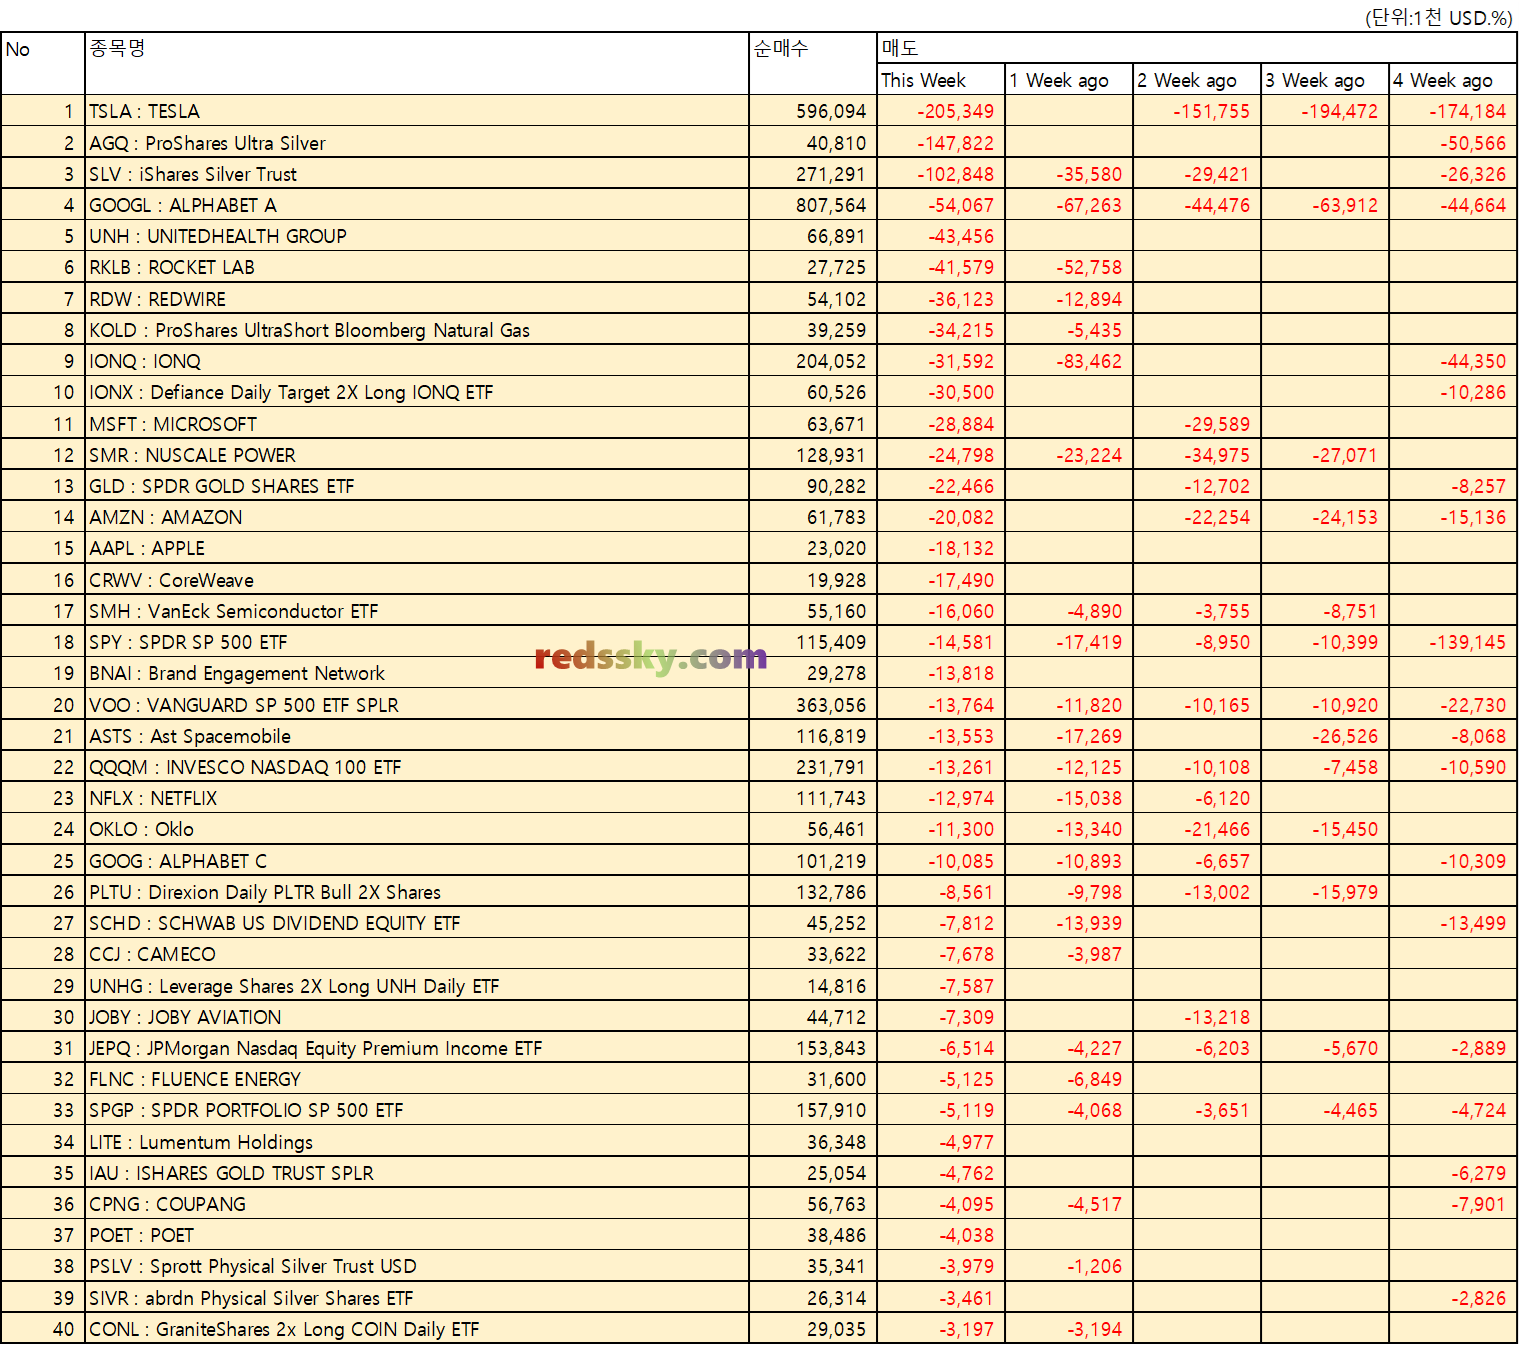Image resolution: width=1519 pixels, height=1345 pixels.
Task: Click the -147,822 This Week value
Action: tap(955, 142)
